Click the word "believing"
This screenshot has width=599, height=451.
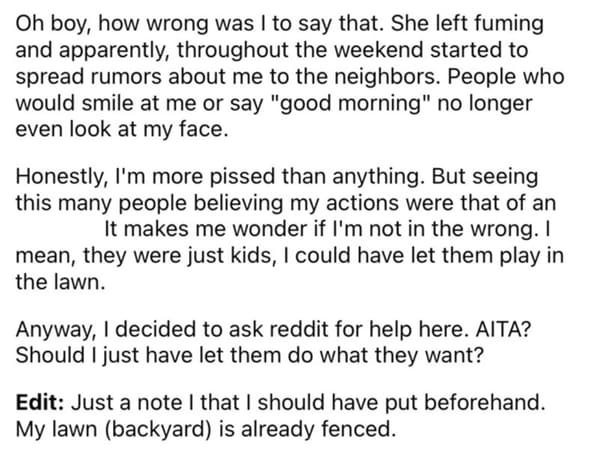pos(238,204)
